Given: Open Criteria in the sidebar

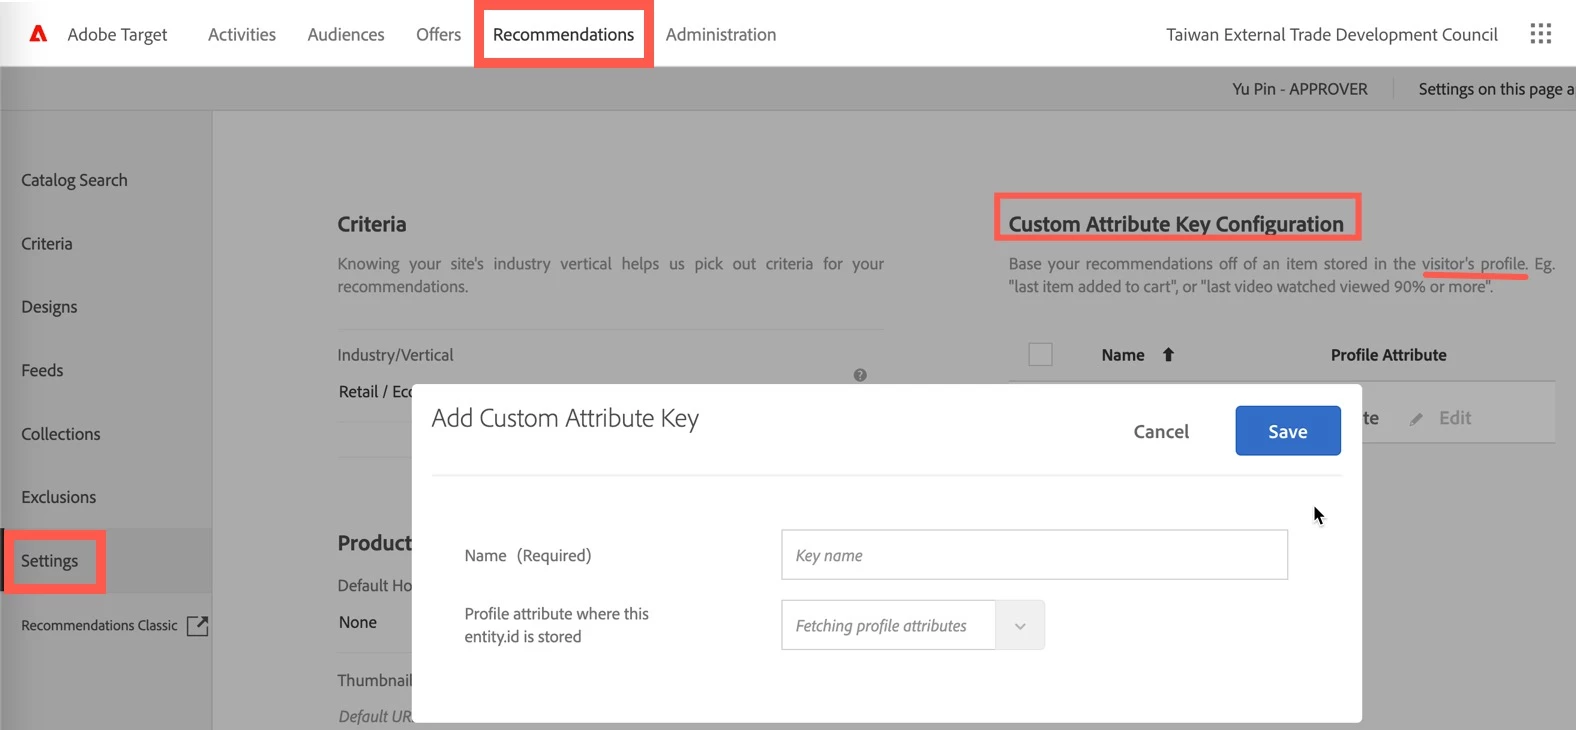Looking at the screenshot, I should pyautogui.click(x=47, y=244).
